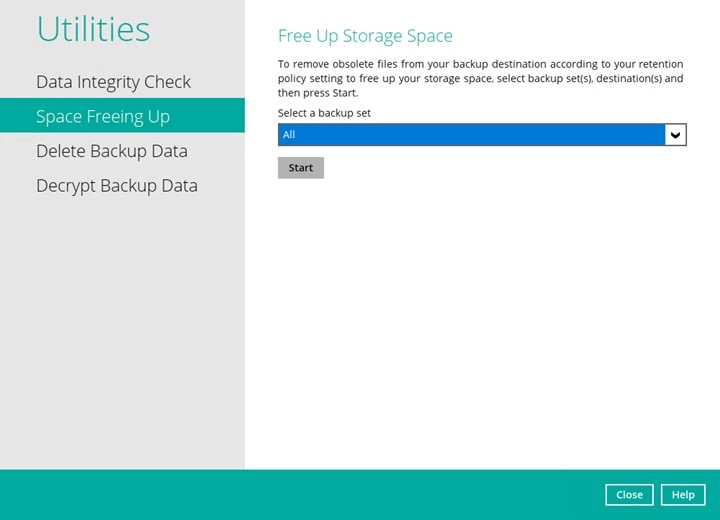Click the 'Free Up Storage Space' heading
The image size is (720, 520).
(x=365, y=36)
